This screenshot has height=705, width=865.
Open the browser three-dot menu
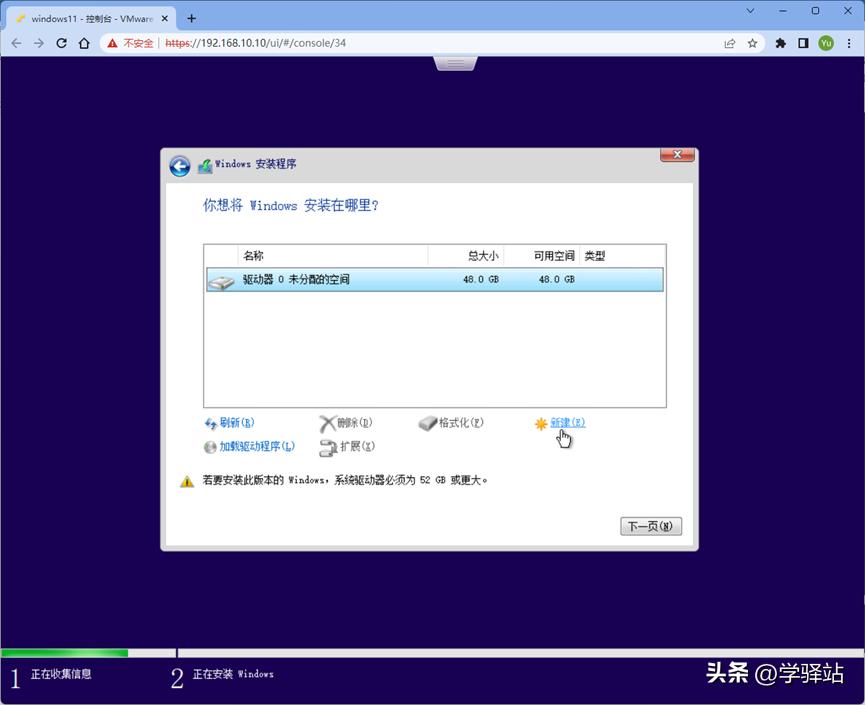[x=851, y=43]
